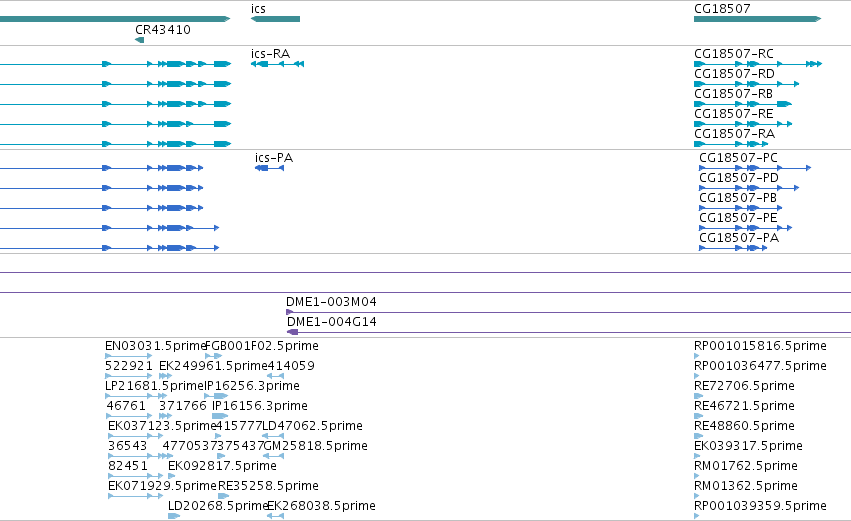The height and width of the screenshot is (521, 851).
Task: Click the DME1-004G14 clone feature
Action: pos(569,332)
